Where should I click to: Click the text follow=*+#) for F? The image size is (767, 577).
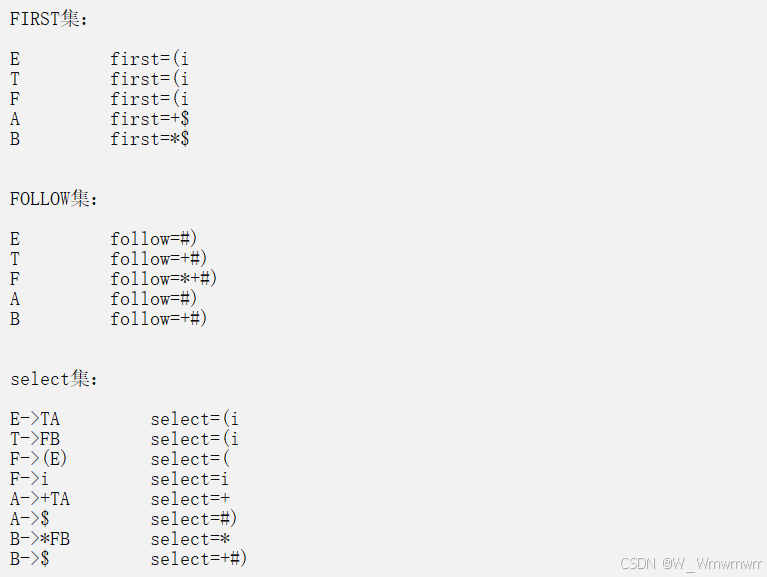pyautogui.click(x=163, y=279)
